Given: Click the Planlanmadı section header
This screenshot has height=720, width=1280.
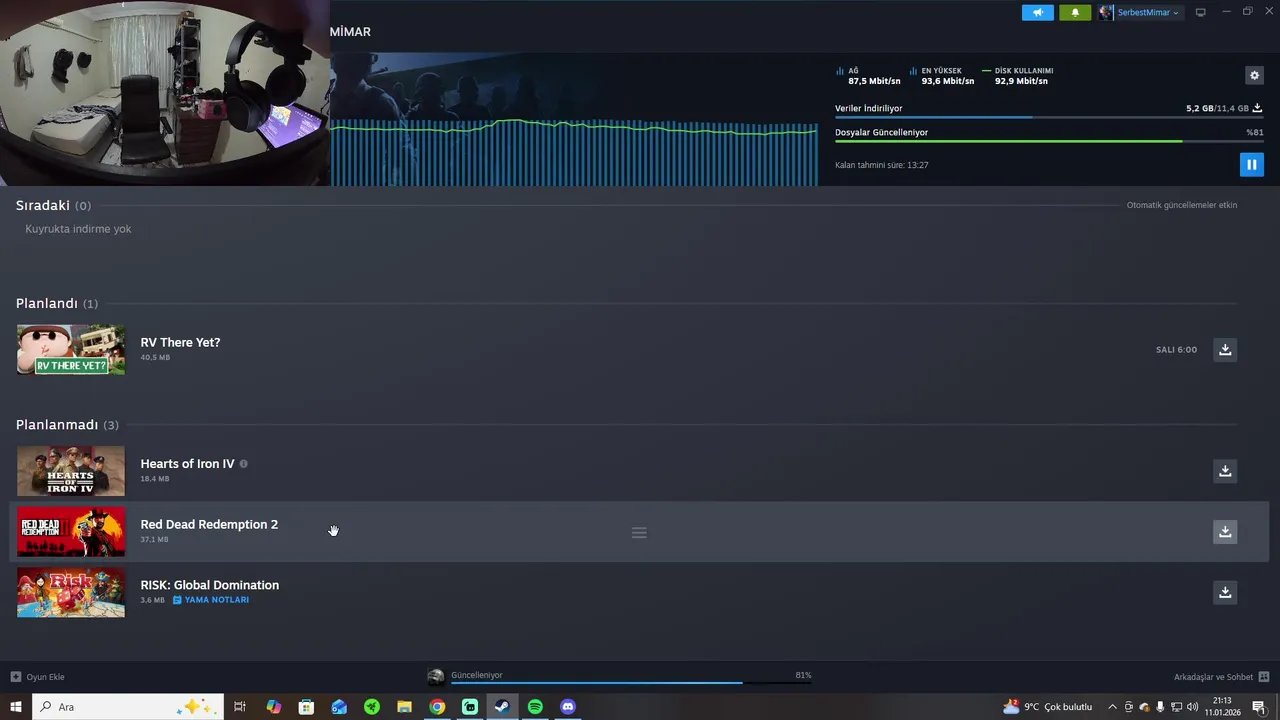Looking at the screenshot, I should [x=67, y=425].
